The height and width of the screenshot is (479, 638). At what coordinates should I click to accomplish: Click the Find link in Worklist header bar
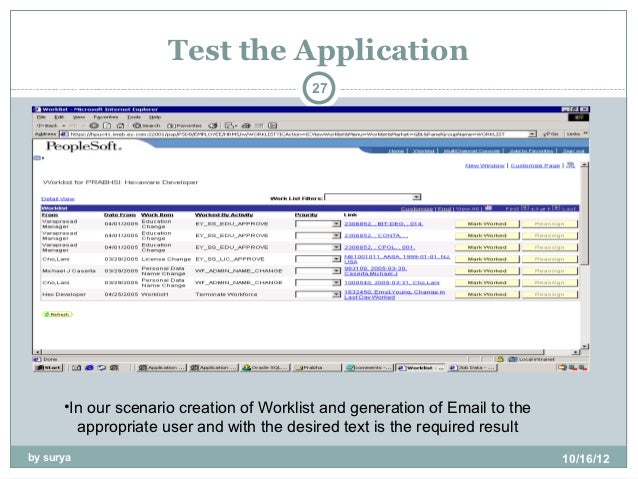[x=444, y=209]
